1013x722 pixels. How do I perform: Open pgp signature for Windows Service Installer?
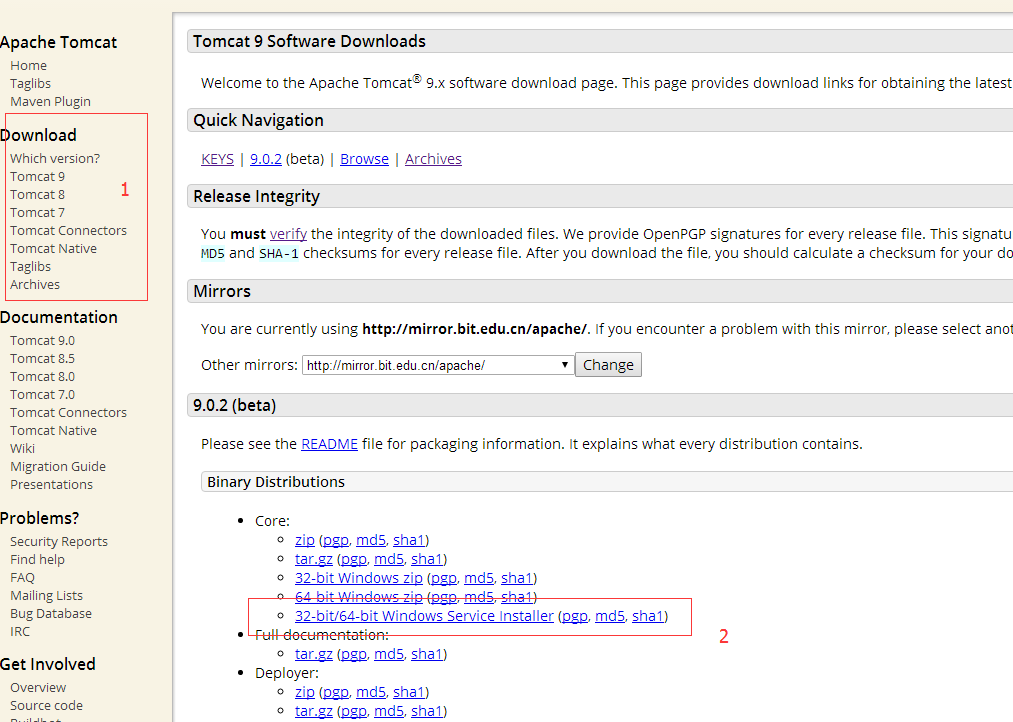coord(575,616)
